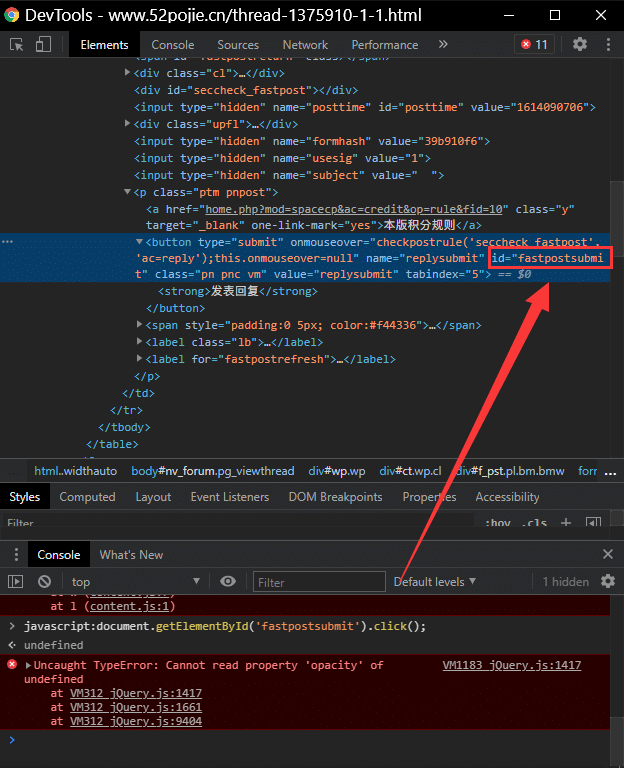Screen dimensions: 624x768
Task: Click the console Filter input field
Action: [x=318, y=582]
